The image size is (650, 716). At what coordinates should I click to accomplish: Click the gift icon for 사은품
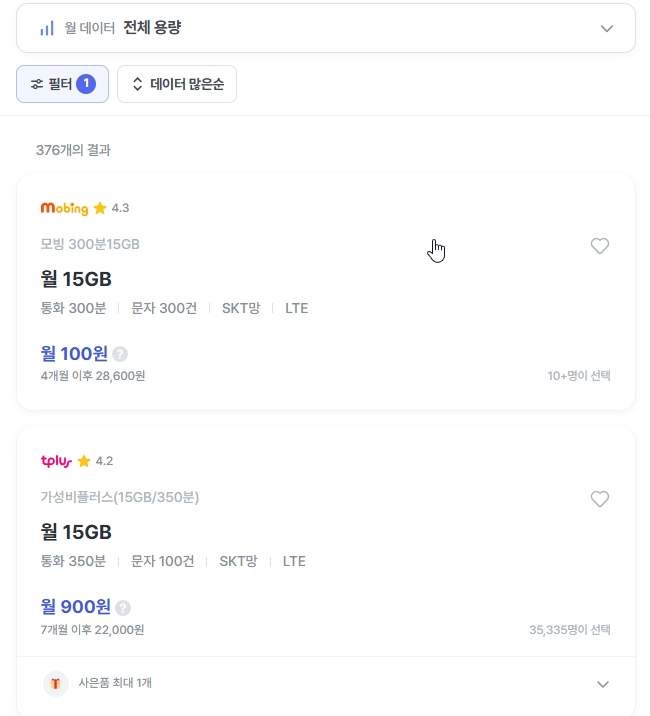tap(56, 684)
